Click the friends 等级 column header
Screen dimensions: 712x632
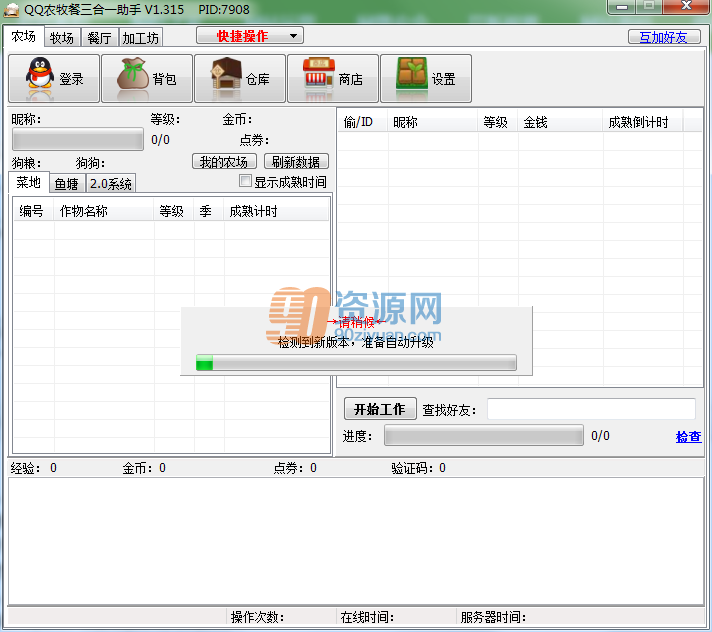coord(498,122)
